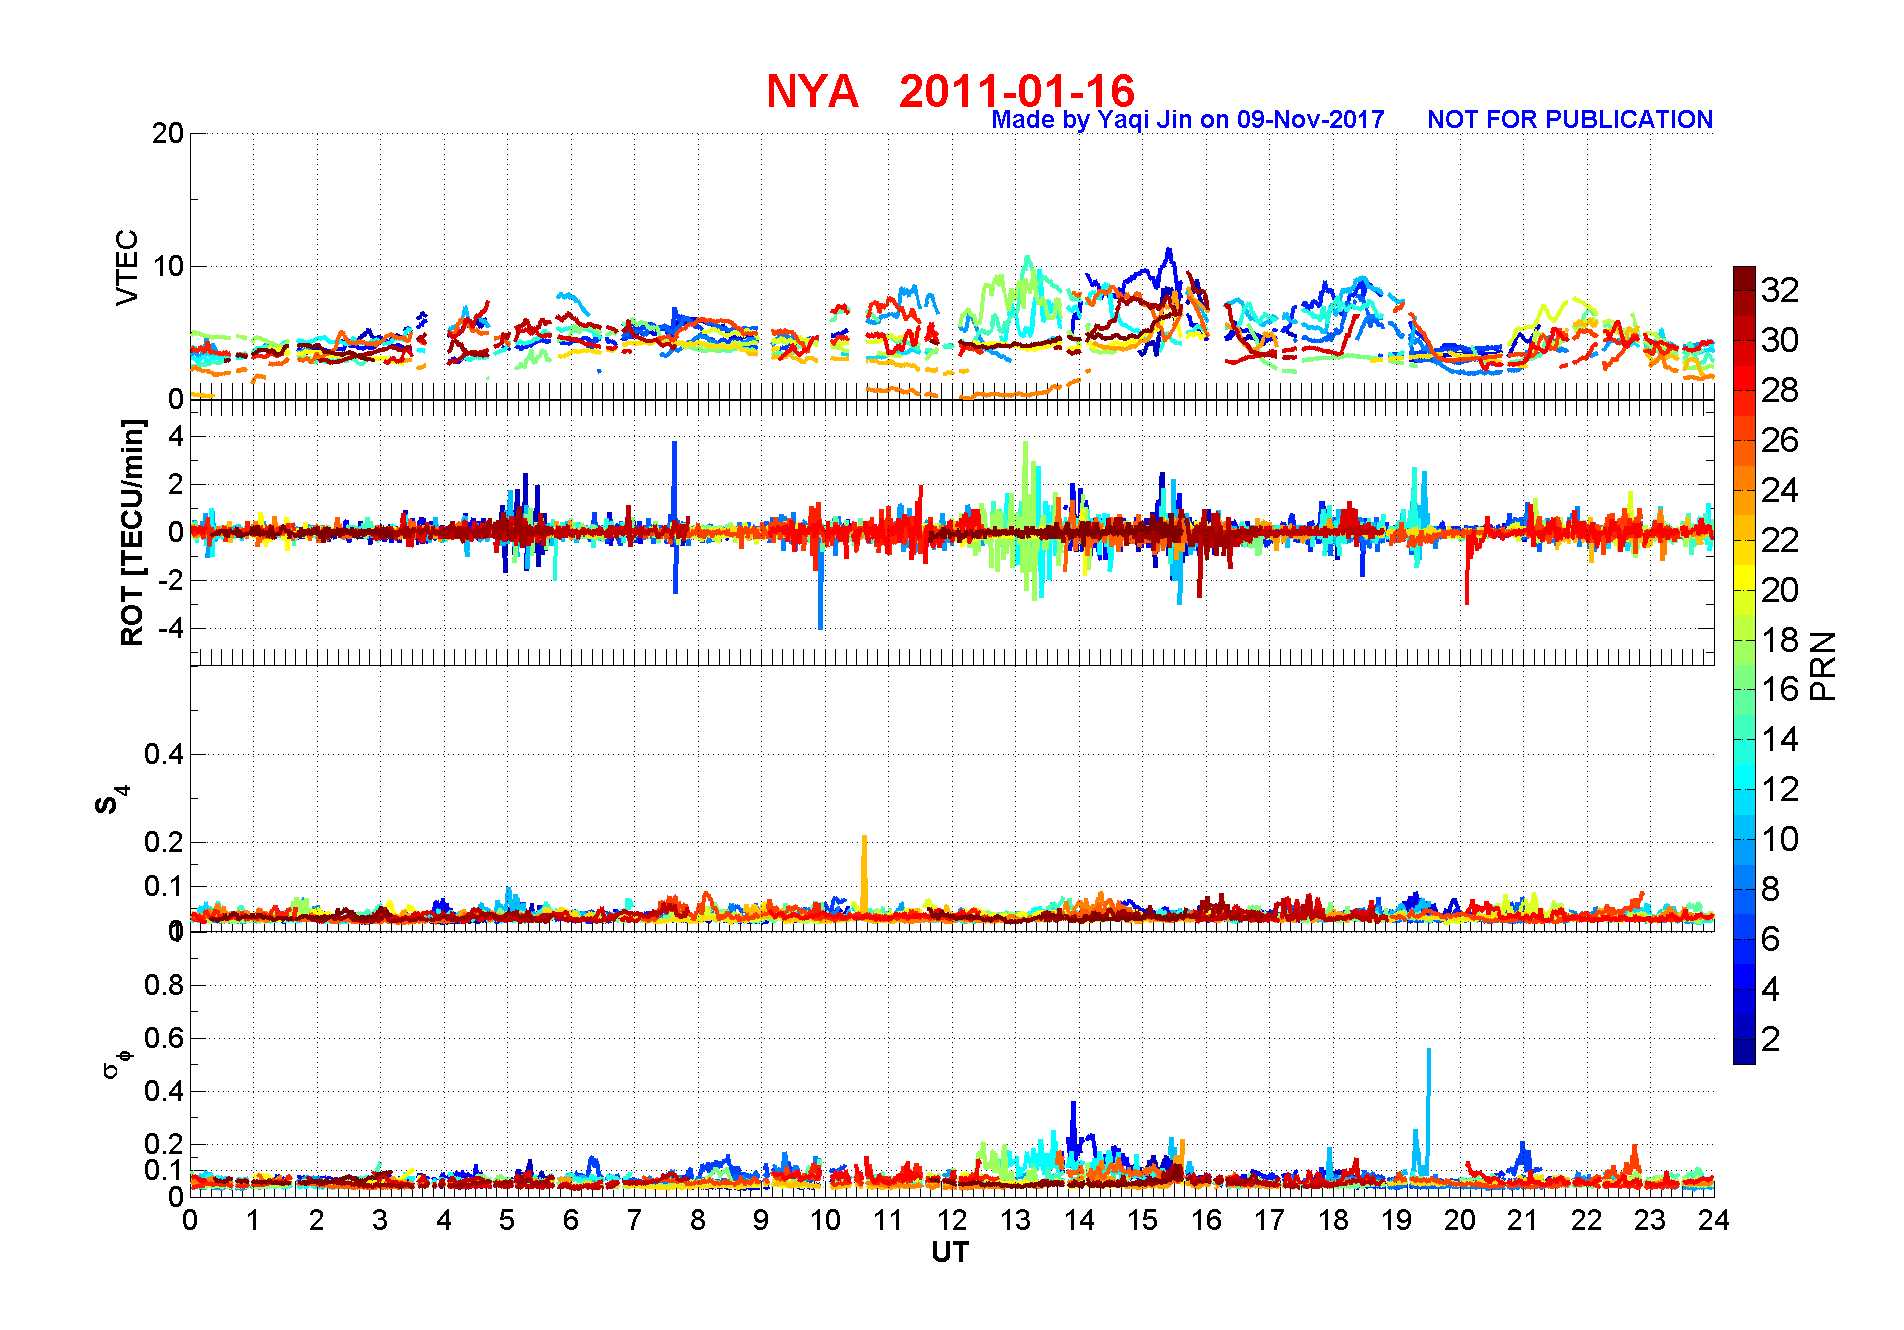Click the "0.6" tick on the sigma-phi axis
The image size is (1904, 1330).
coord(164,1038)
